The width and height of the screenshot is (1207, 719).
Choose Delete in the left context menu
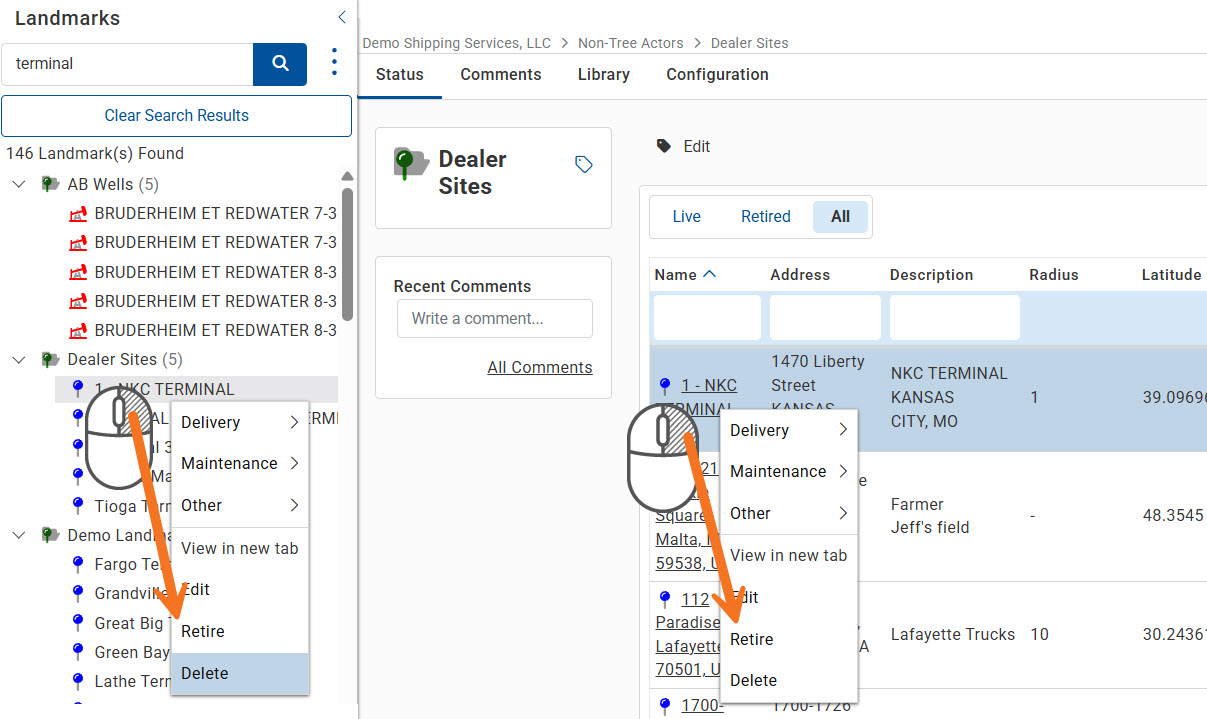tap(240, 673)
